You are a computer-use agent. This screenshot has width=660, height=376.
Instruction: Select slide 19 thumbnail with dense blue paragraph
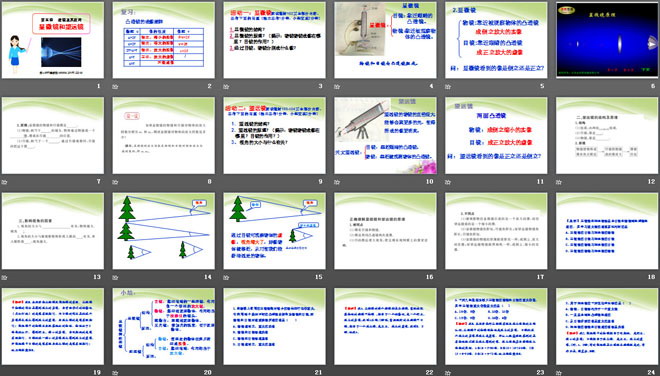coord(53,326)
